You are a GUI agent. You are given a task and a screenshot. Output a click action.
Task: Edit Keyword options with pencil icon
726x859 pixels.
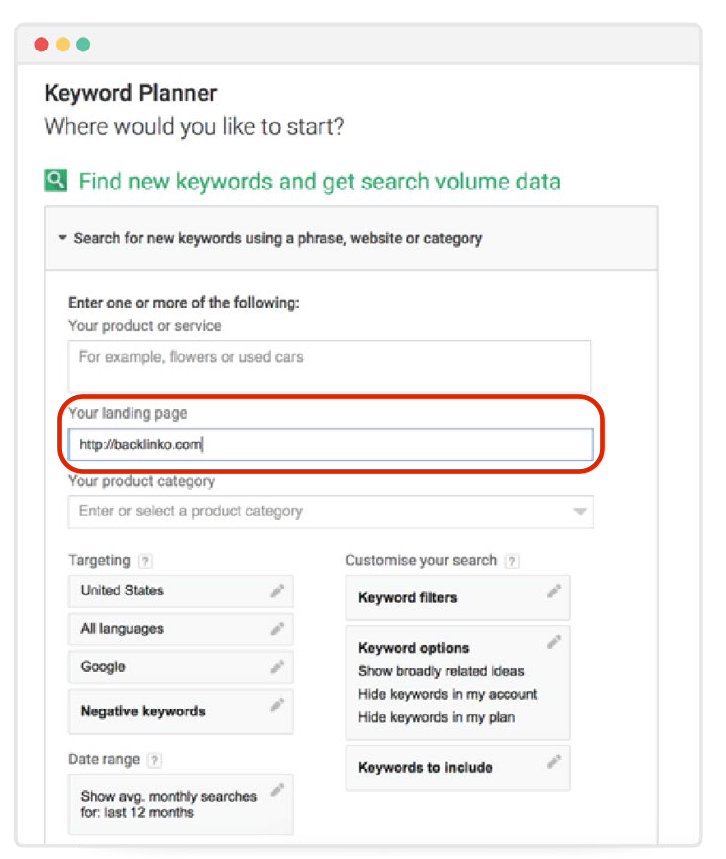(554, 642)
